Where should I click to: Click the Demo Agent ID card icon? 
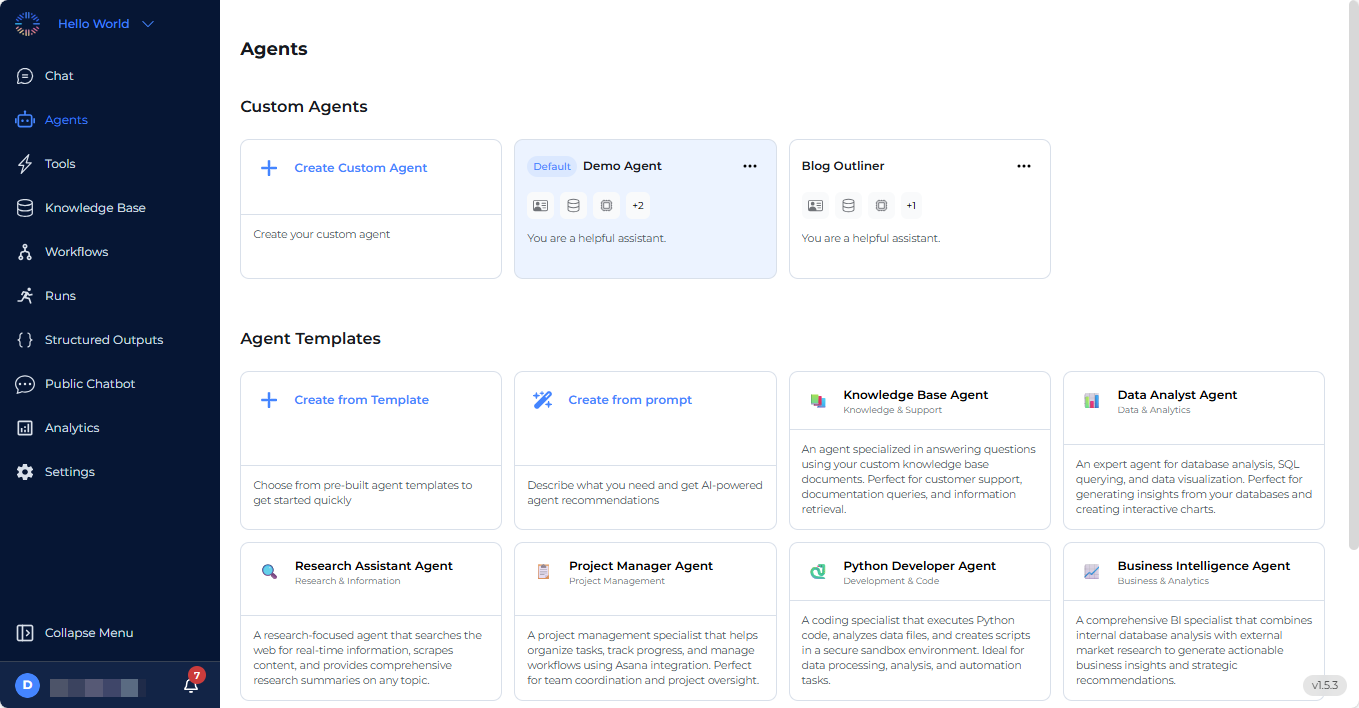541,206
